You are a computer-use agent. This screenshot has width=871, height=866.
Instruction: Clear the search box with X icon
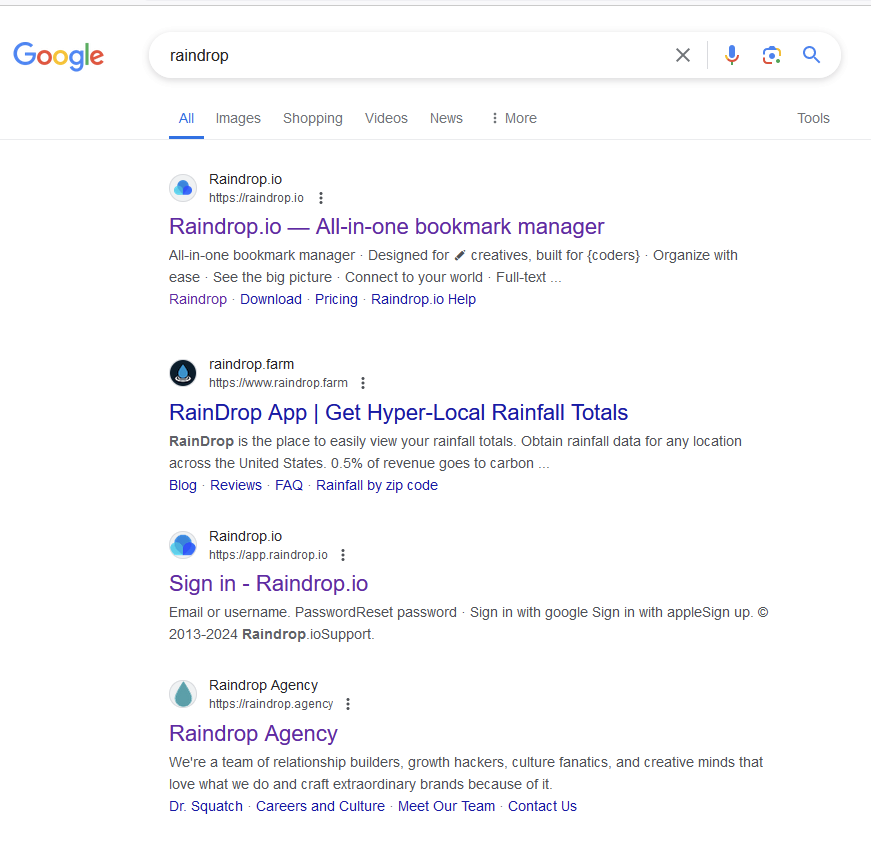pyautogui.click(x=683, y=55)
